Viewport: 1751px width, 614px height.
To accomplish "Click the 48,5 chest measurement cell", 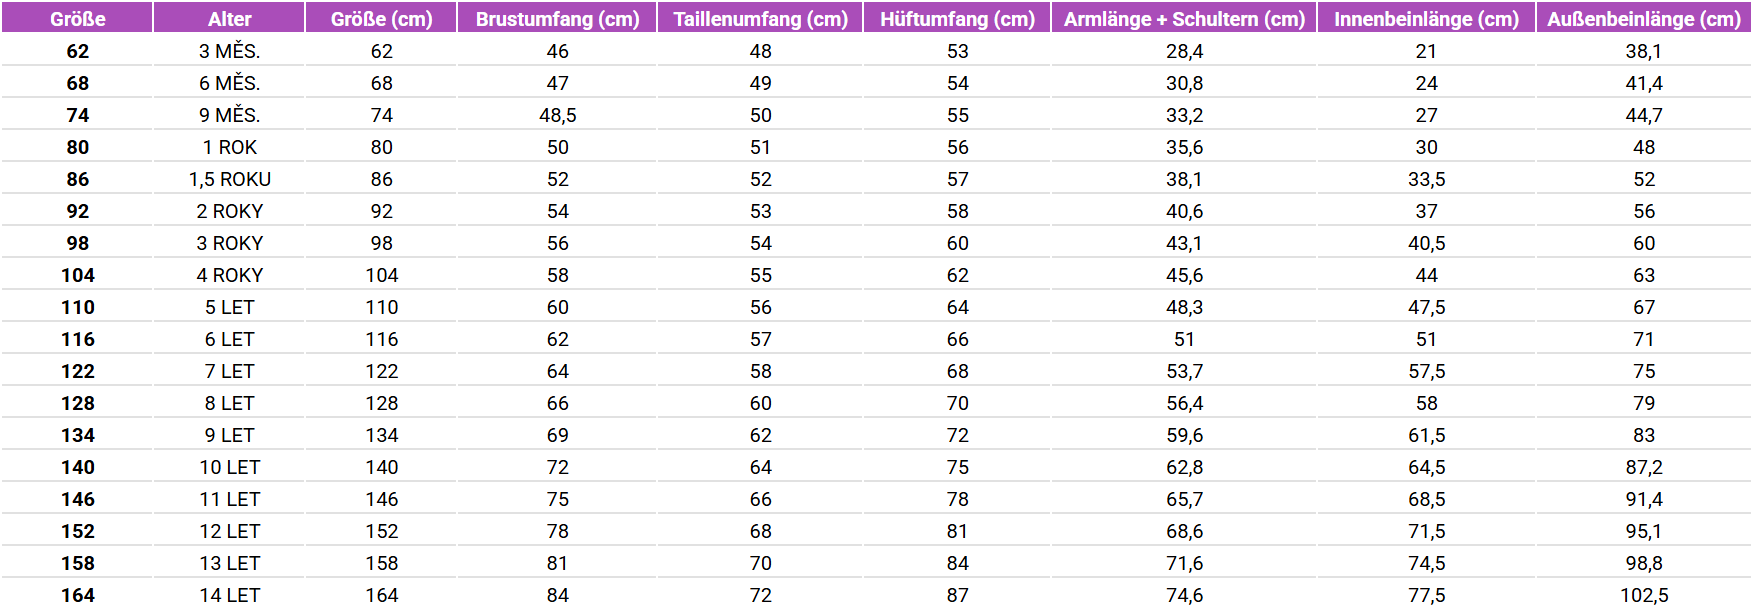I will click(557, 115).
